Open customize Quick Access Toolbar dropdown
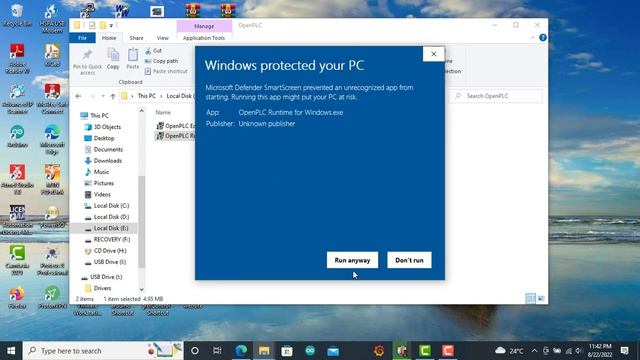Screen dimensions: 640x360 tap(111, 25)
